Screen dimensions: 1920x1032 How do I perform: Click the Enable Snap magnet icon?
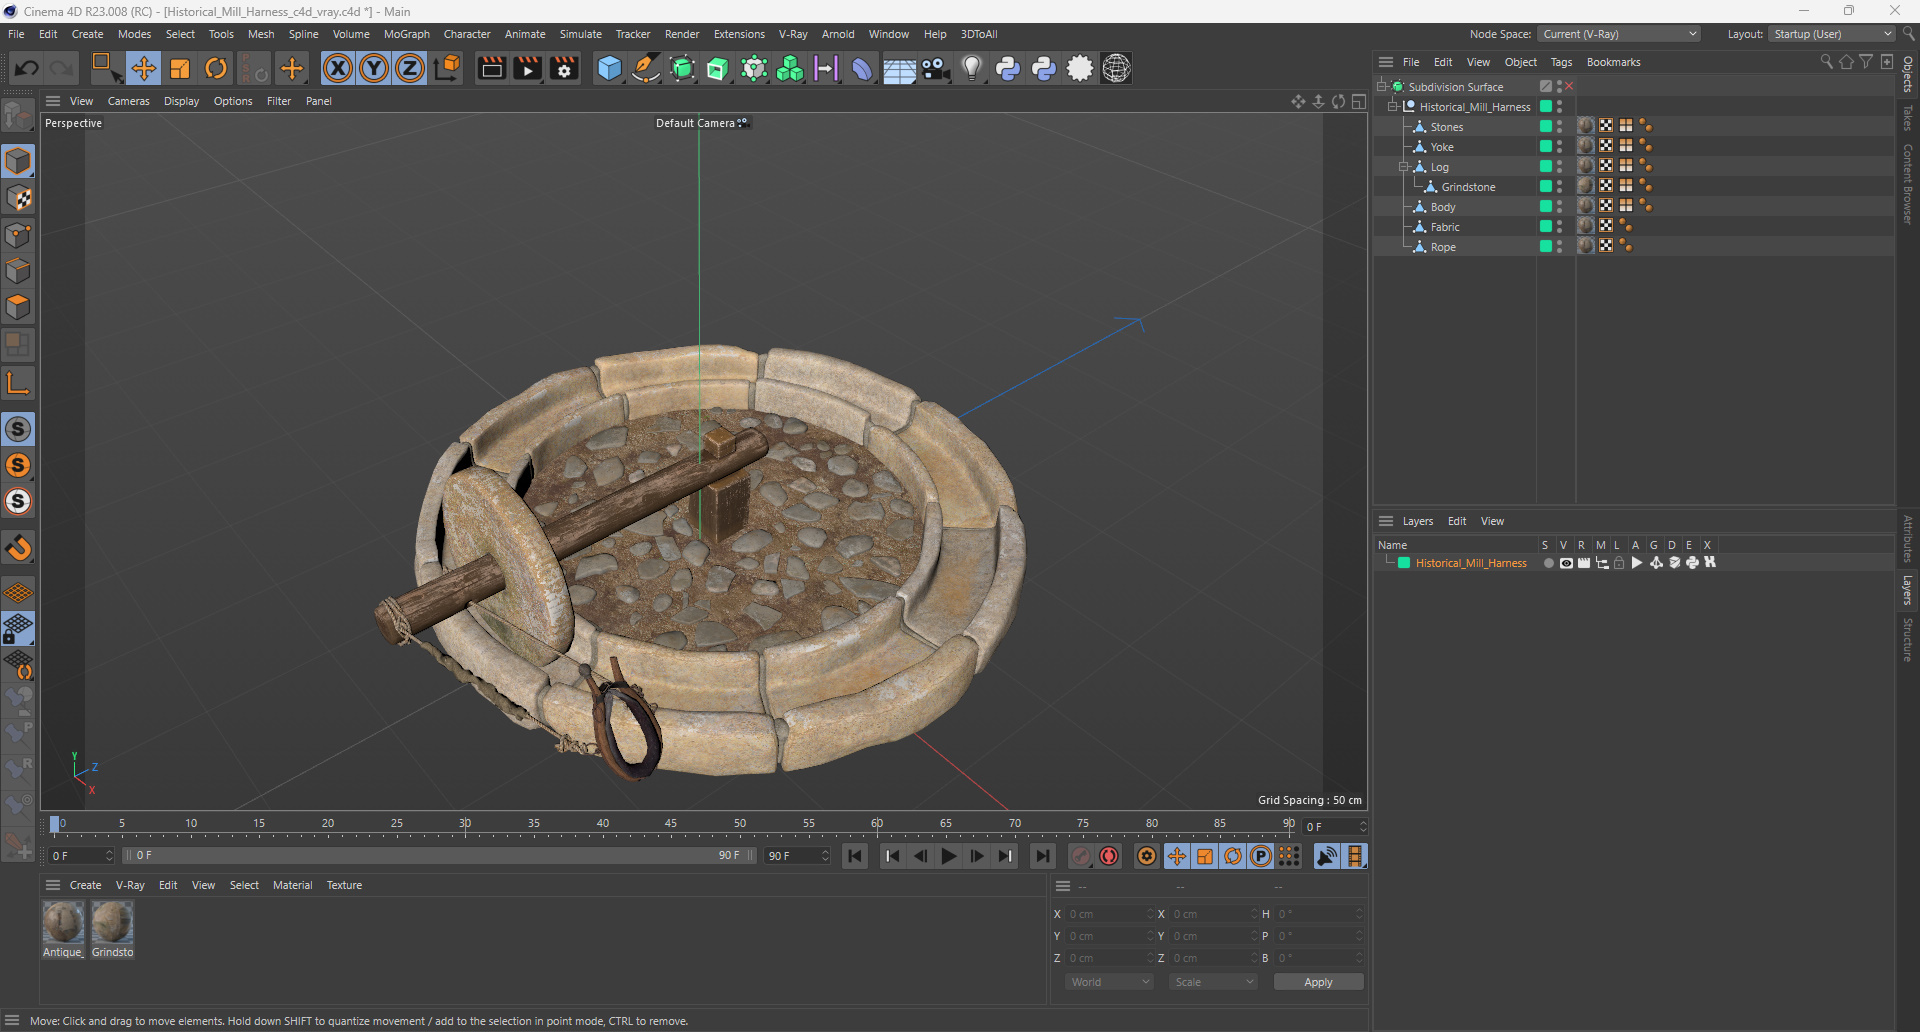click(x=18, y=548)
